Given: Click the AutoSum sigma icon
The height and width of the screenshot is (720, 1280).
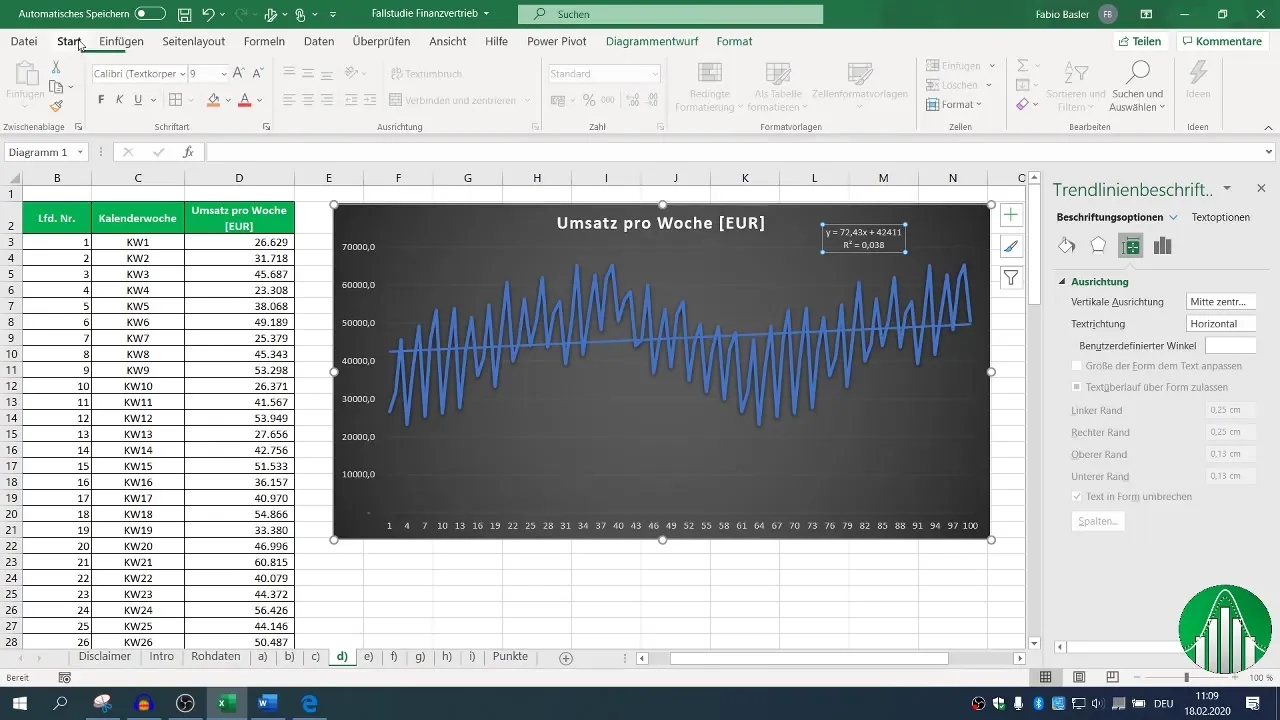Looking at the screenshot, I should 1022,65.
